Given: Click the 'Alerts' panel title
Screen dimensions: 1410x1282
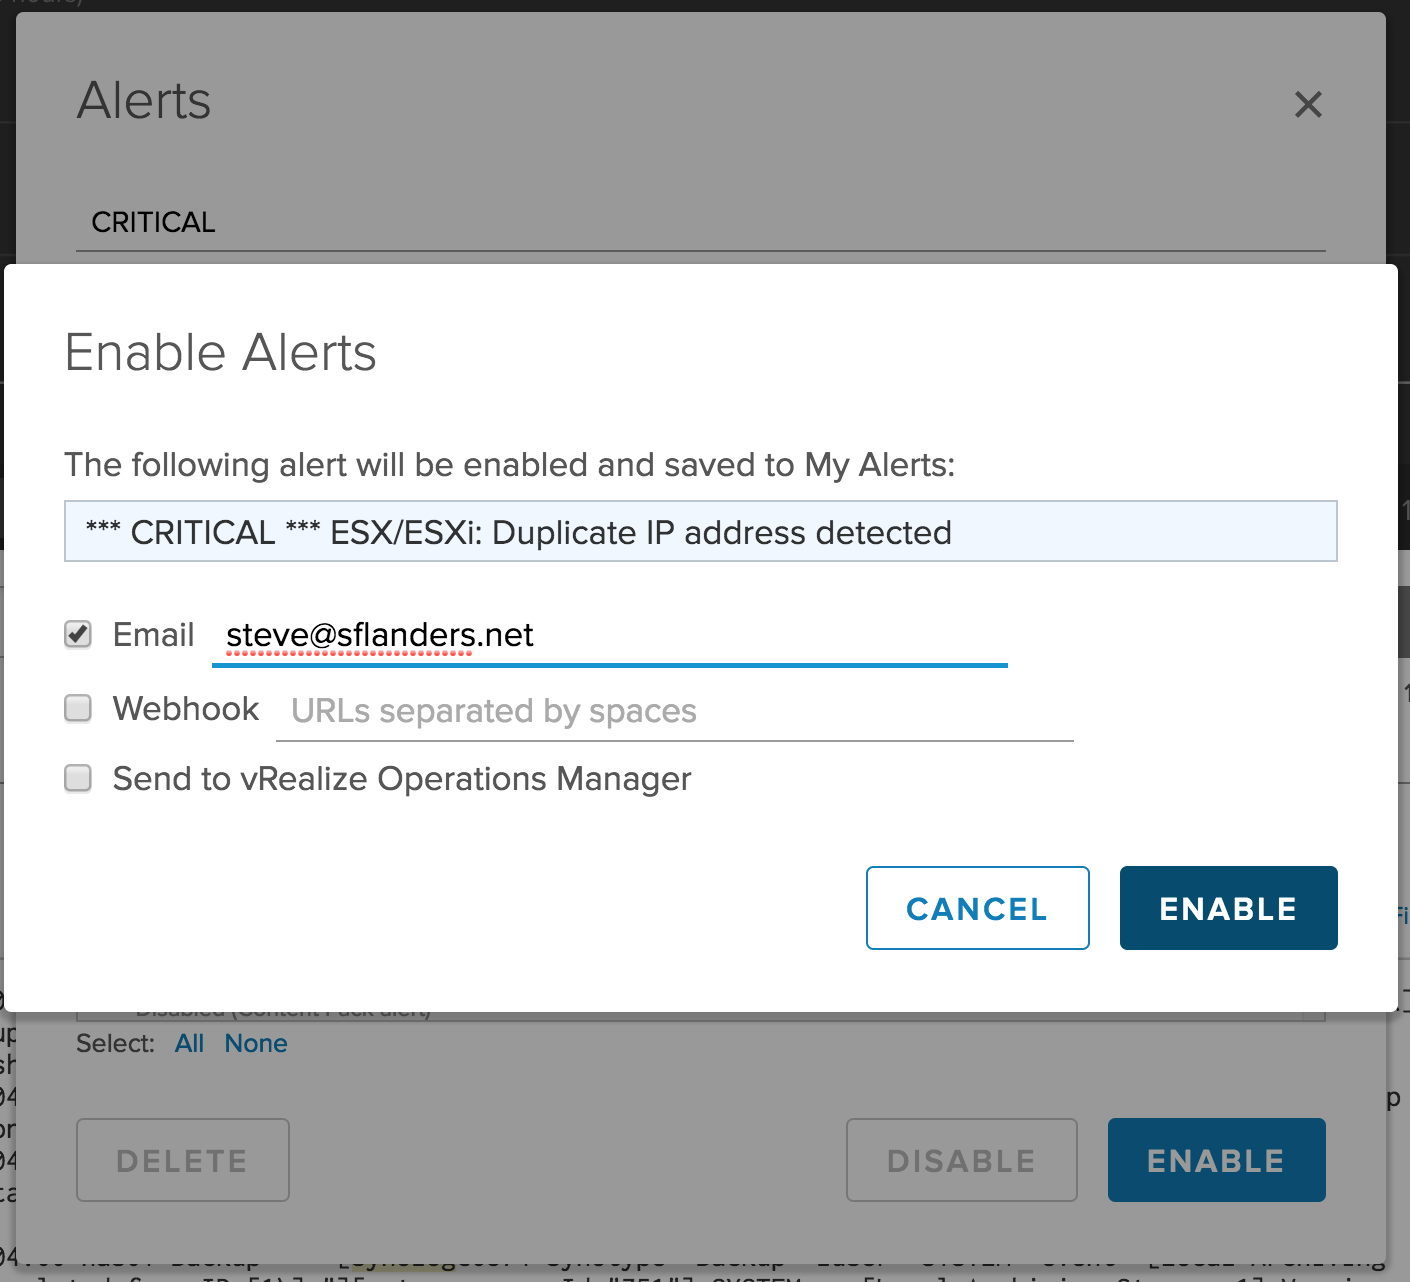Looking at the screenshot, I should click(144, 101).
